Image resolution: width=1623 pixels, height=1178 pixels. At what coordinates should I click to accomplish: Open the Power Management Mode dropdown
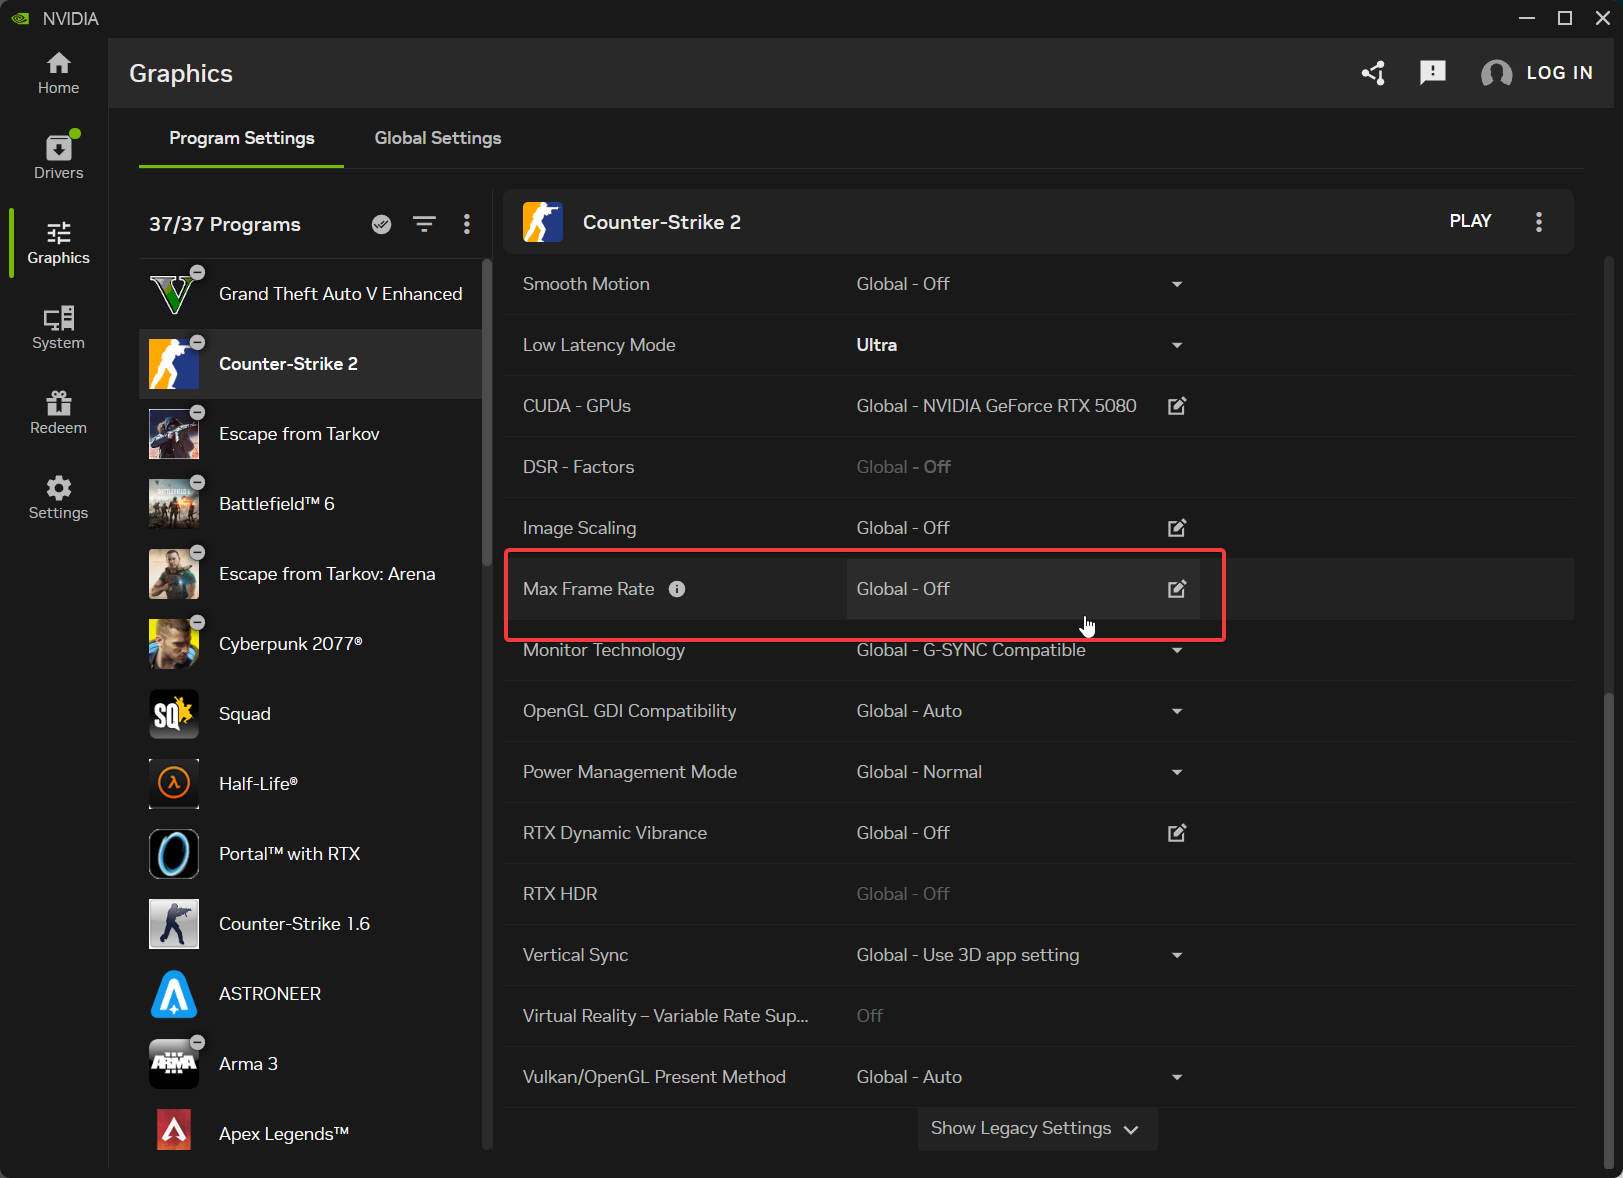[x=1177, y=772]
